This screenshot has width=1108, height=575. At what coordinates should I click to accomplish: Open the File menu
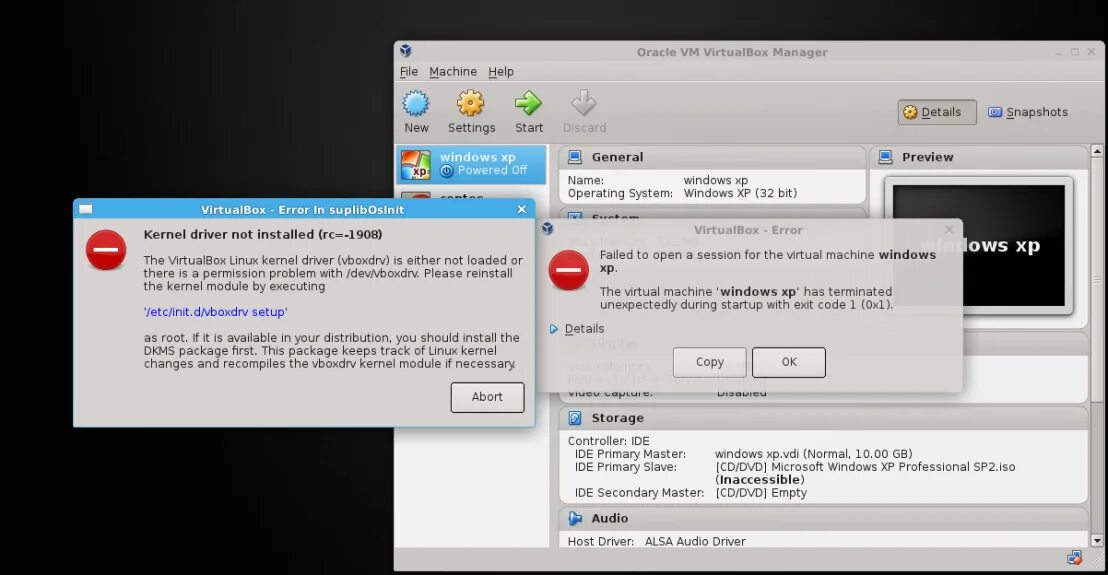408,71
